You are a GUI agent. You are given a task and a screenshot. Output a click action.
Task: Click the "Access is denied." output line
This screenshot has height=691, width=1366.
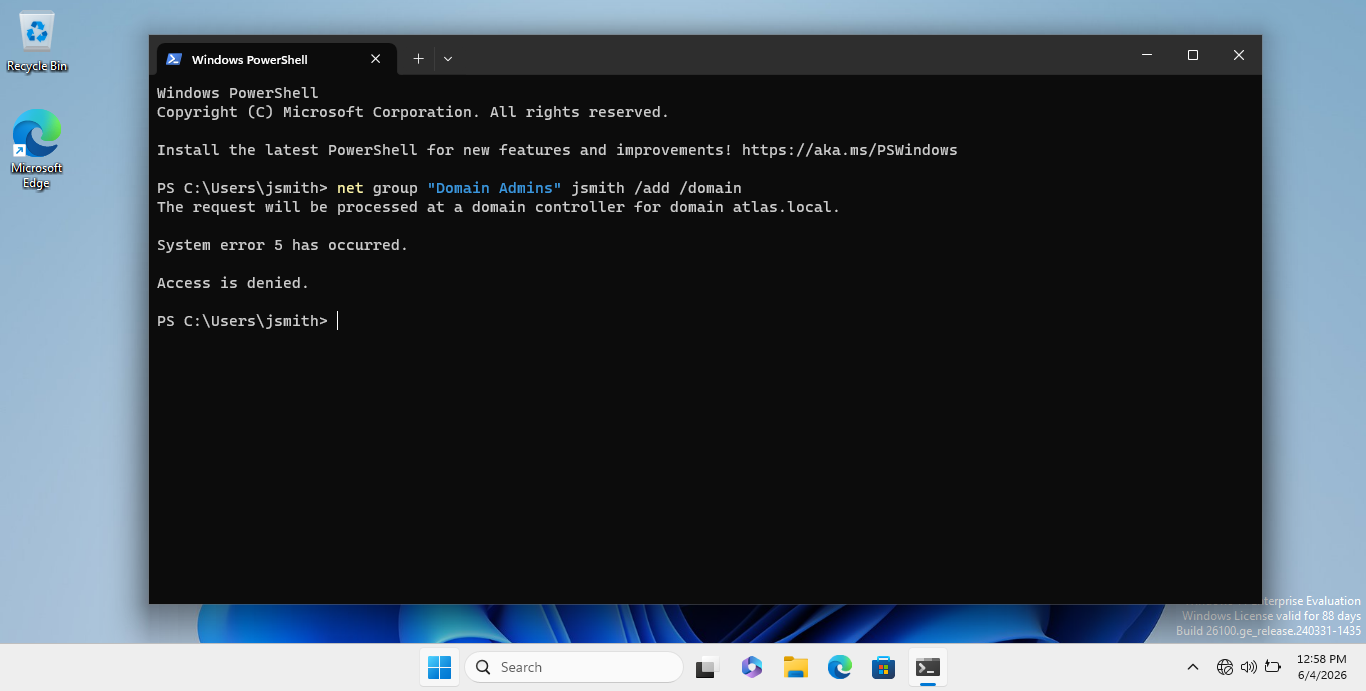(233, 283)
